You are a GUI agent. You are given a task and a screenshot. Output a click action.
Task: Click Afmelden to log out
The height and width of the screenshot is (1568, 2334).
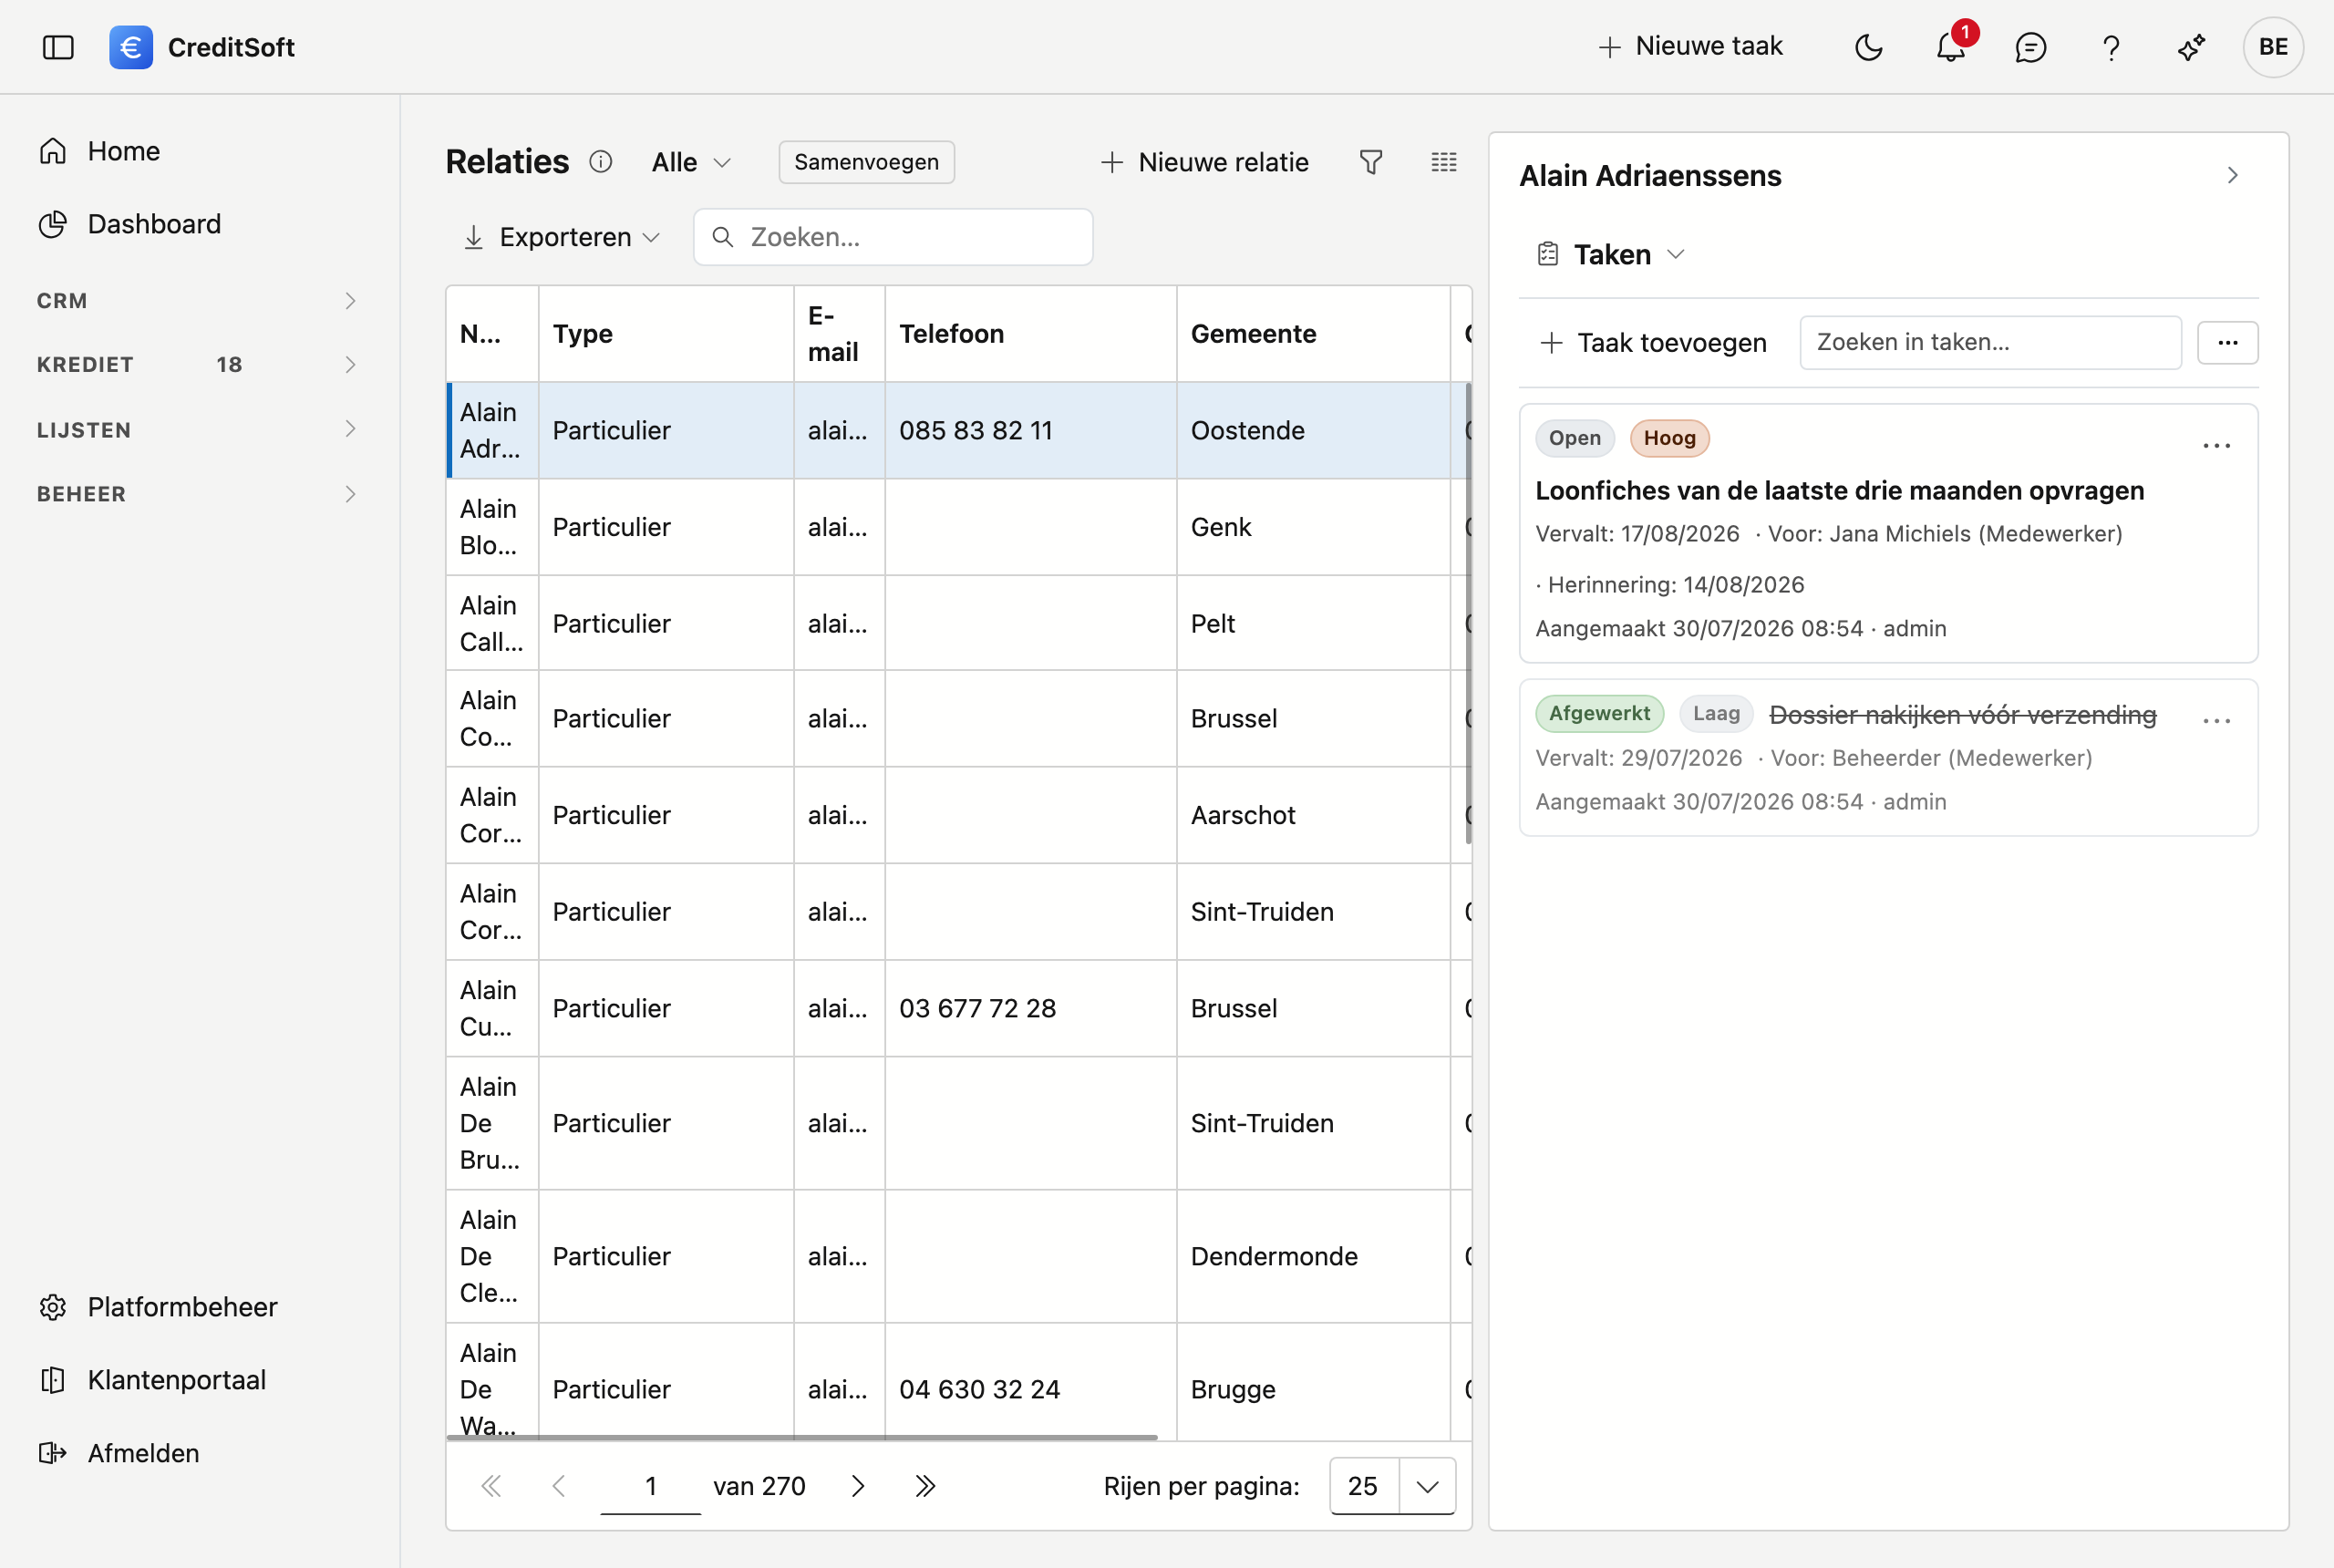[x=143, y=1453]
